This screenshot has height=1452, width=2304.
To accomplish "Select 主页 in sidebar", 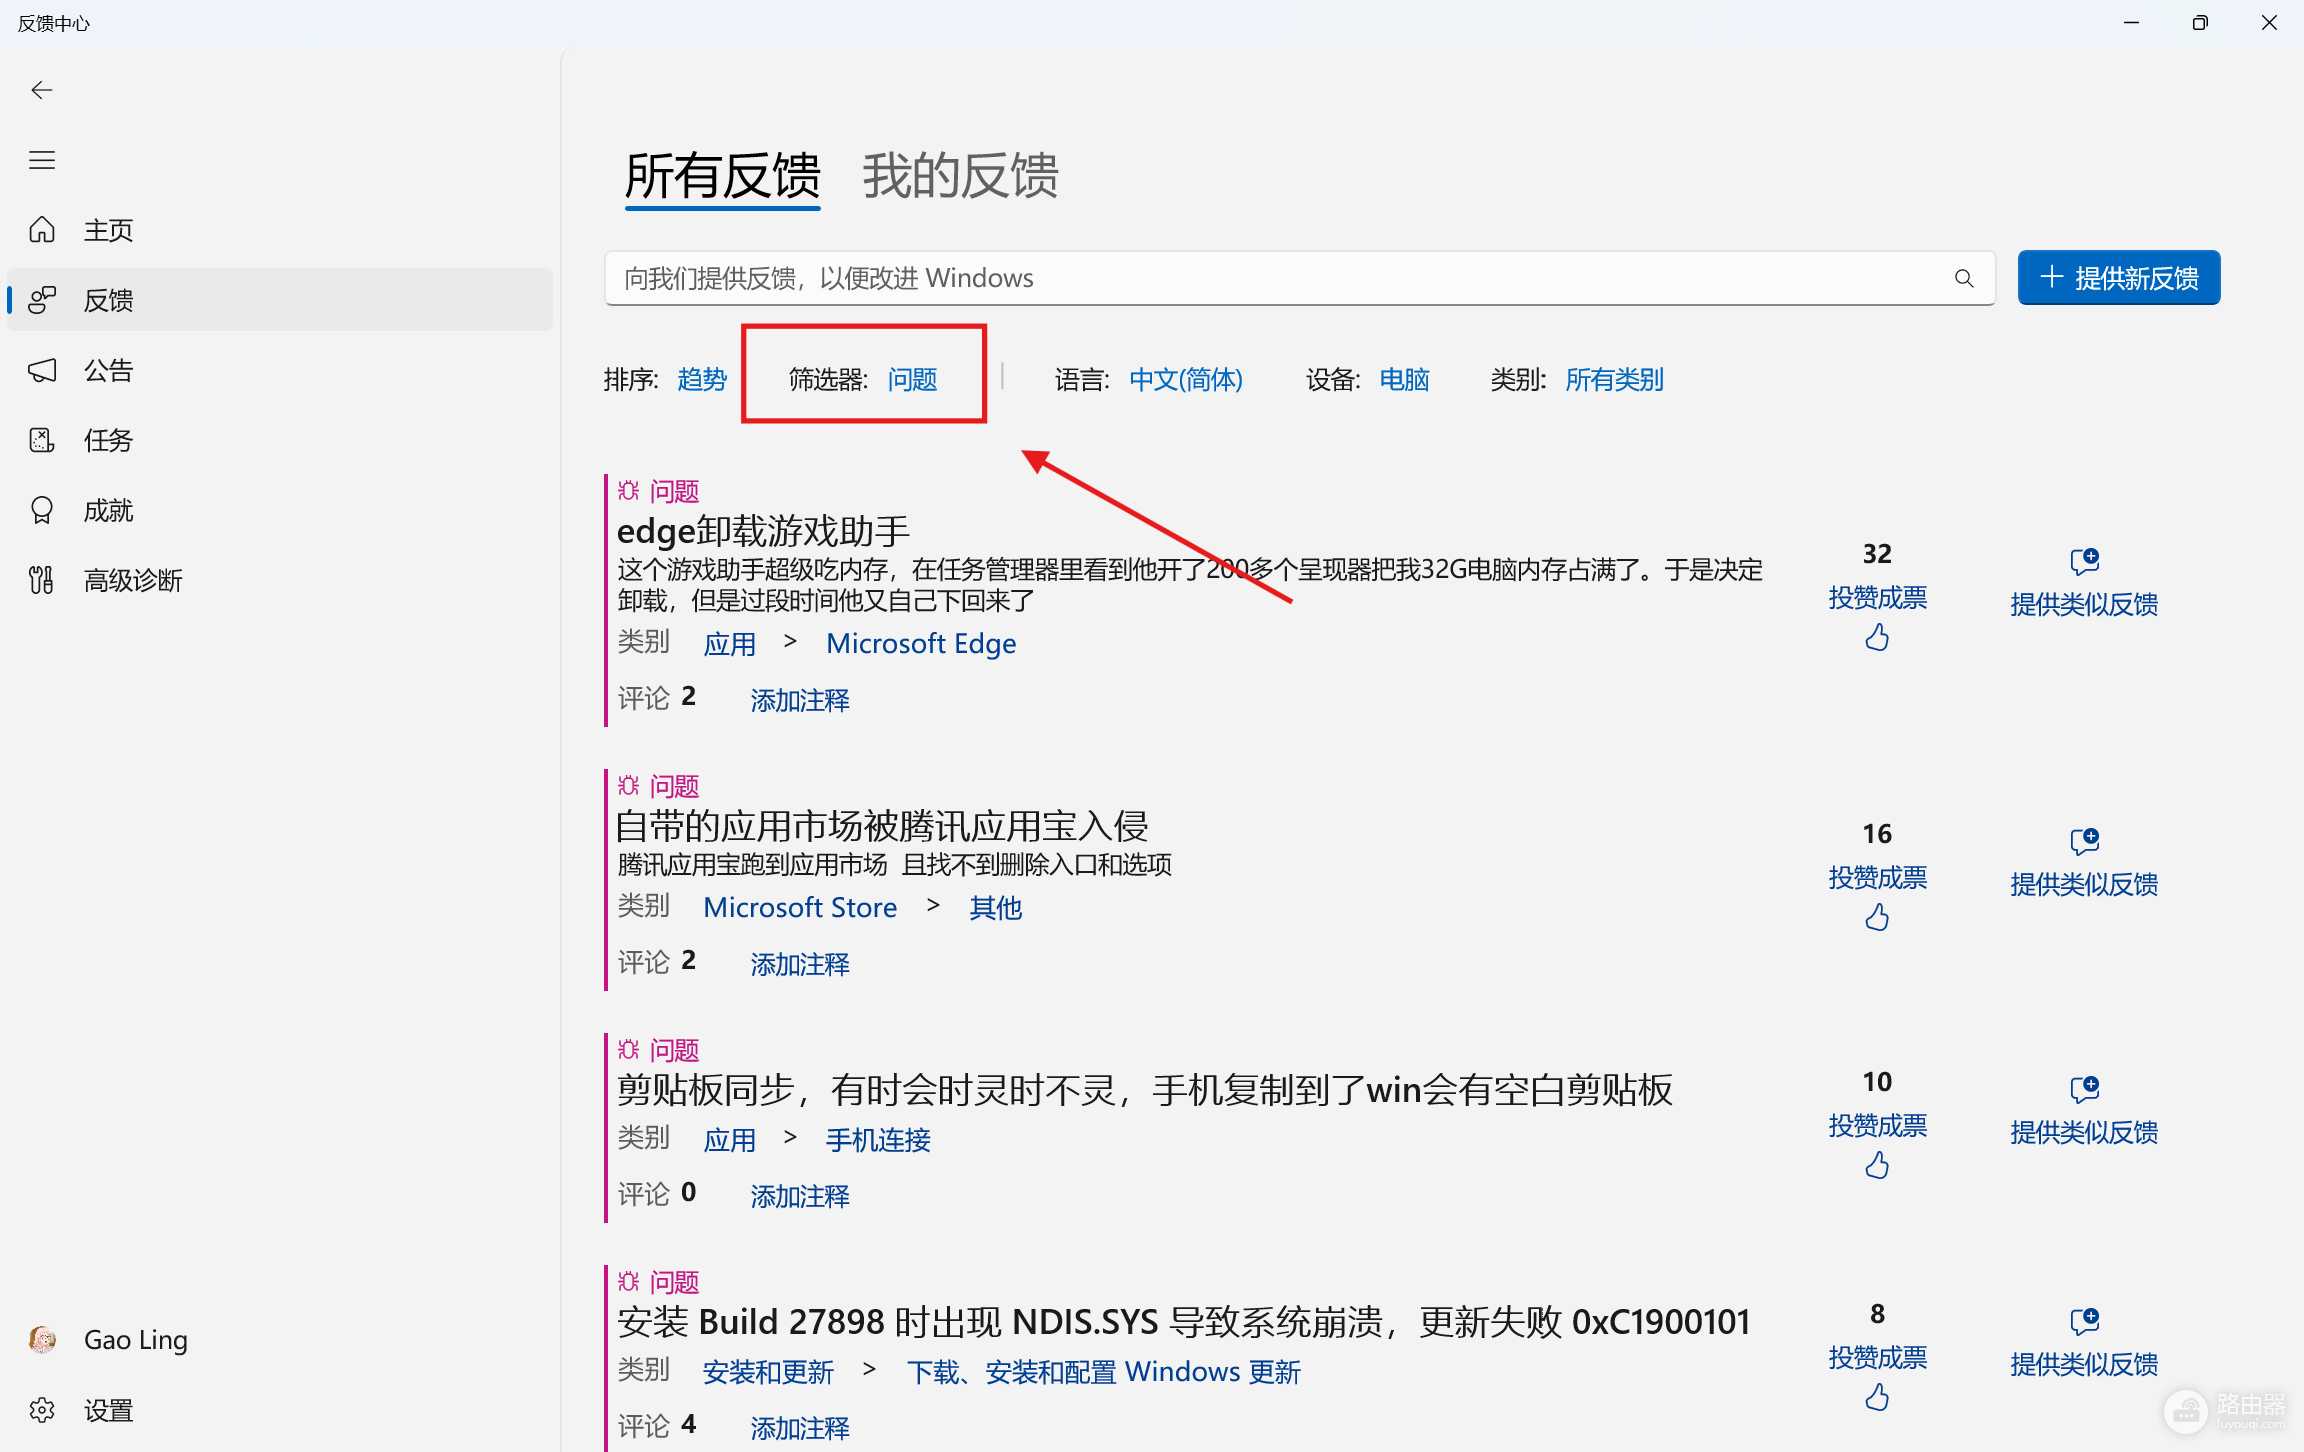I will click(x=280, y=230).
